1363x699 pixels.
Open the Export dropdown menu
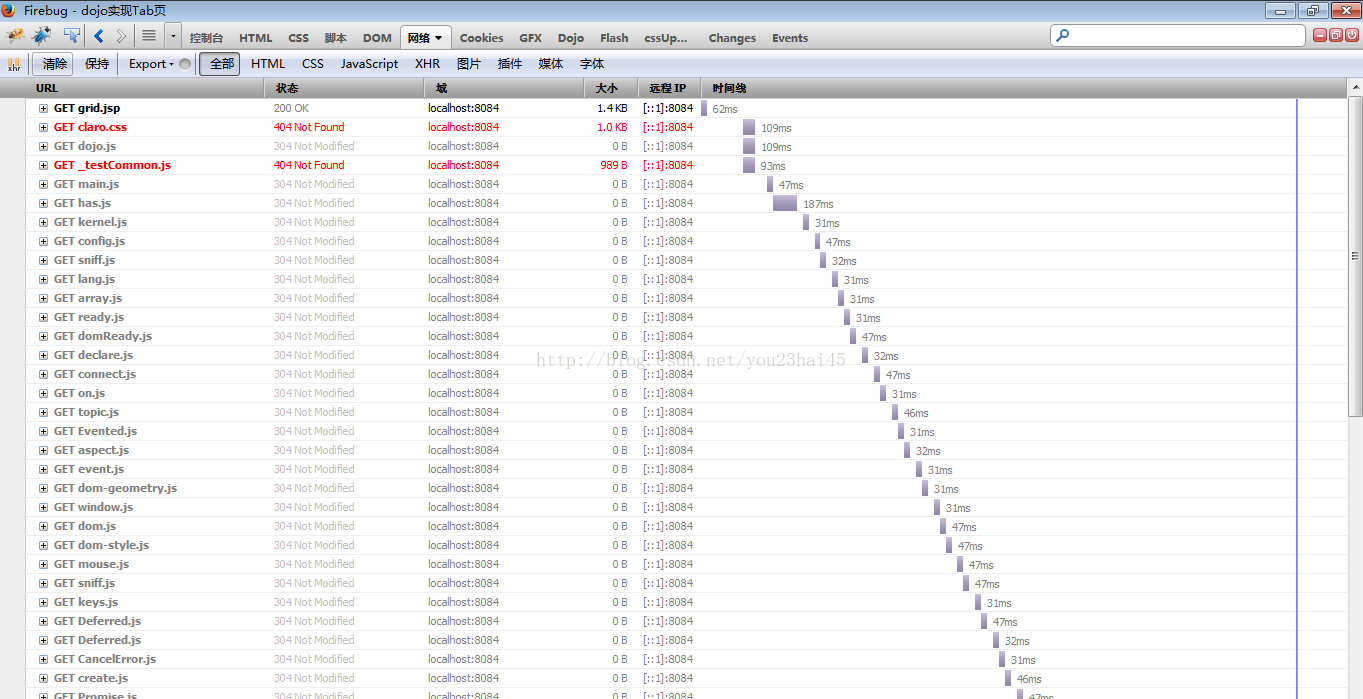pos(152,64)
